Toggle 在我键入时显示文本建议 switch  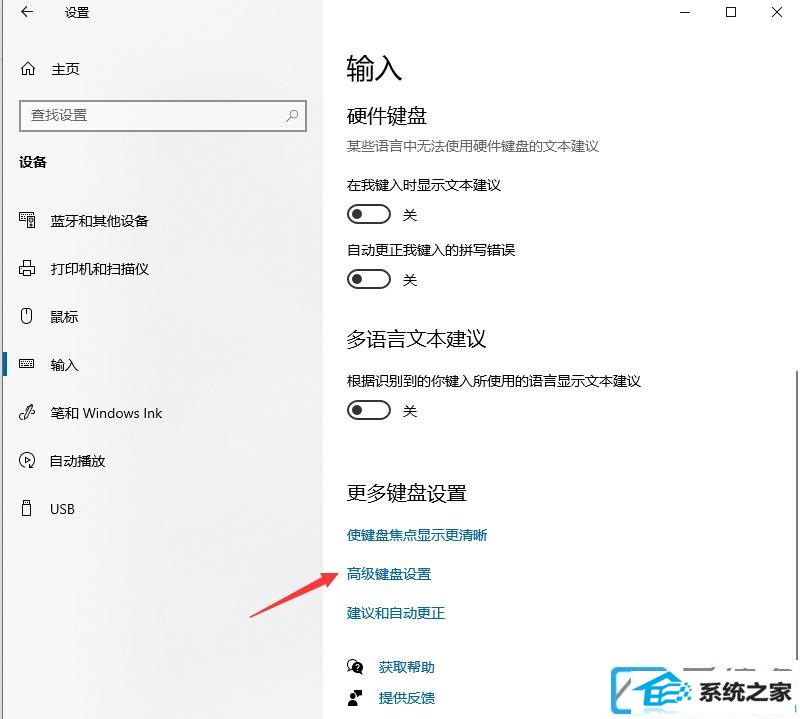[x=369, y=214]
